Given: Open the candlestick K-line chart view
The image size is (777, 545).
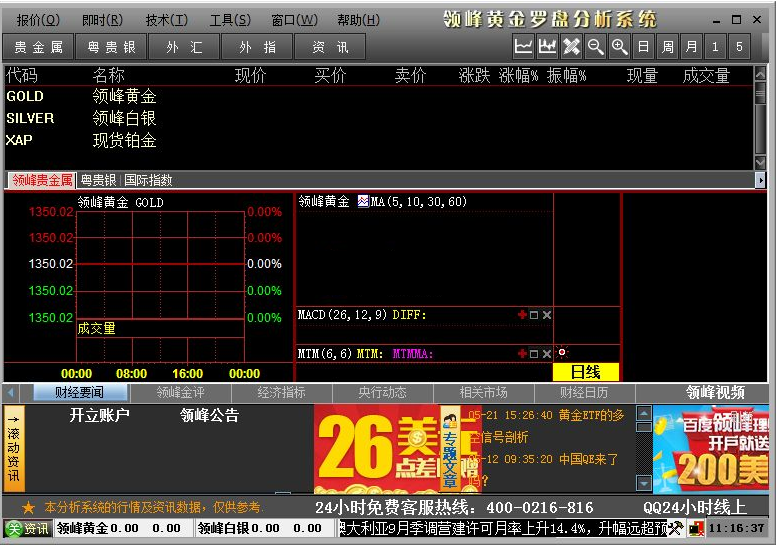Looking at the screenshot, I should [547, 47].
